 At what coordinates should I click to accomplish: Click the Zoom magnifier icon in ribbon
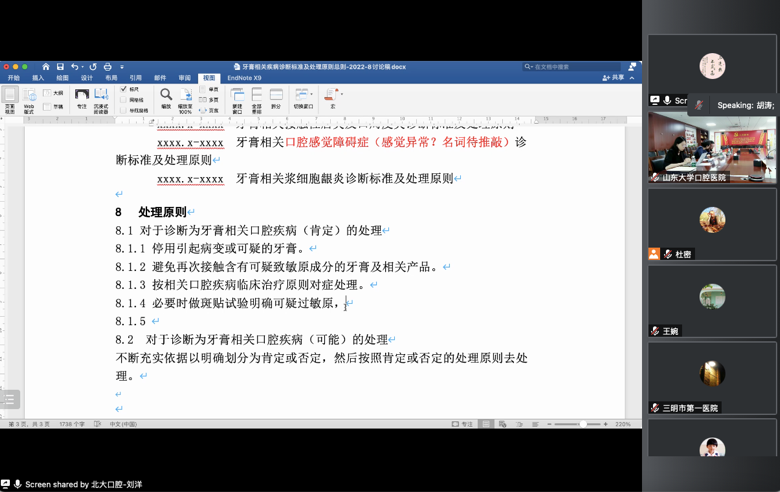coord(166,94)
